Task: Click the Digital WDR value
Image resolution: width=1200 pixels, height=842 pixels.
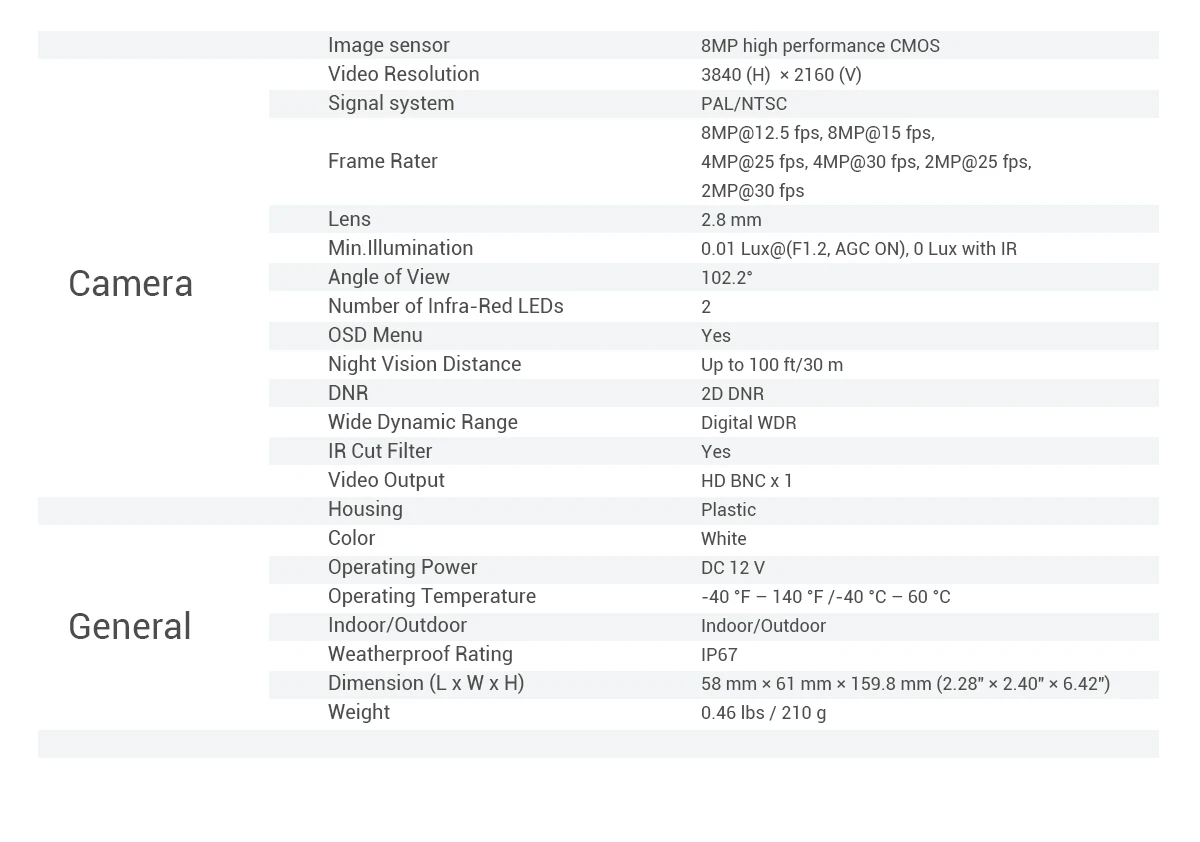Action: pyautogui.click(x=749, y=423)
